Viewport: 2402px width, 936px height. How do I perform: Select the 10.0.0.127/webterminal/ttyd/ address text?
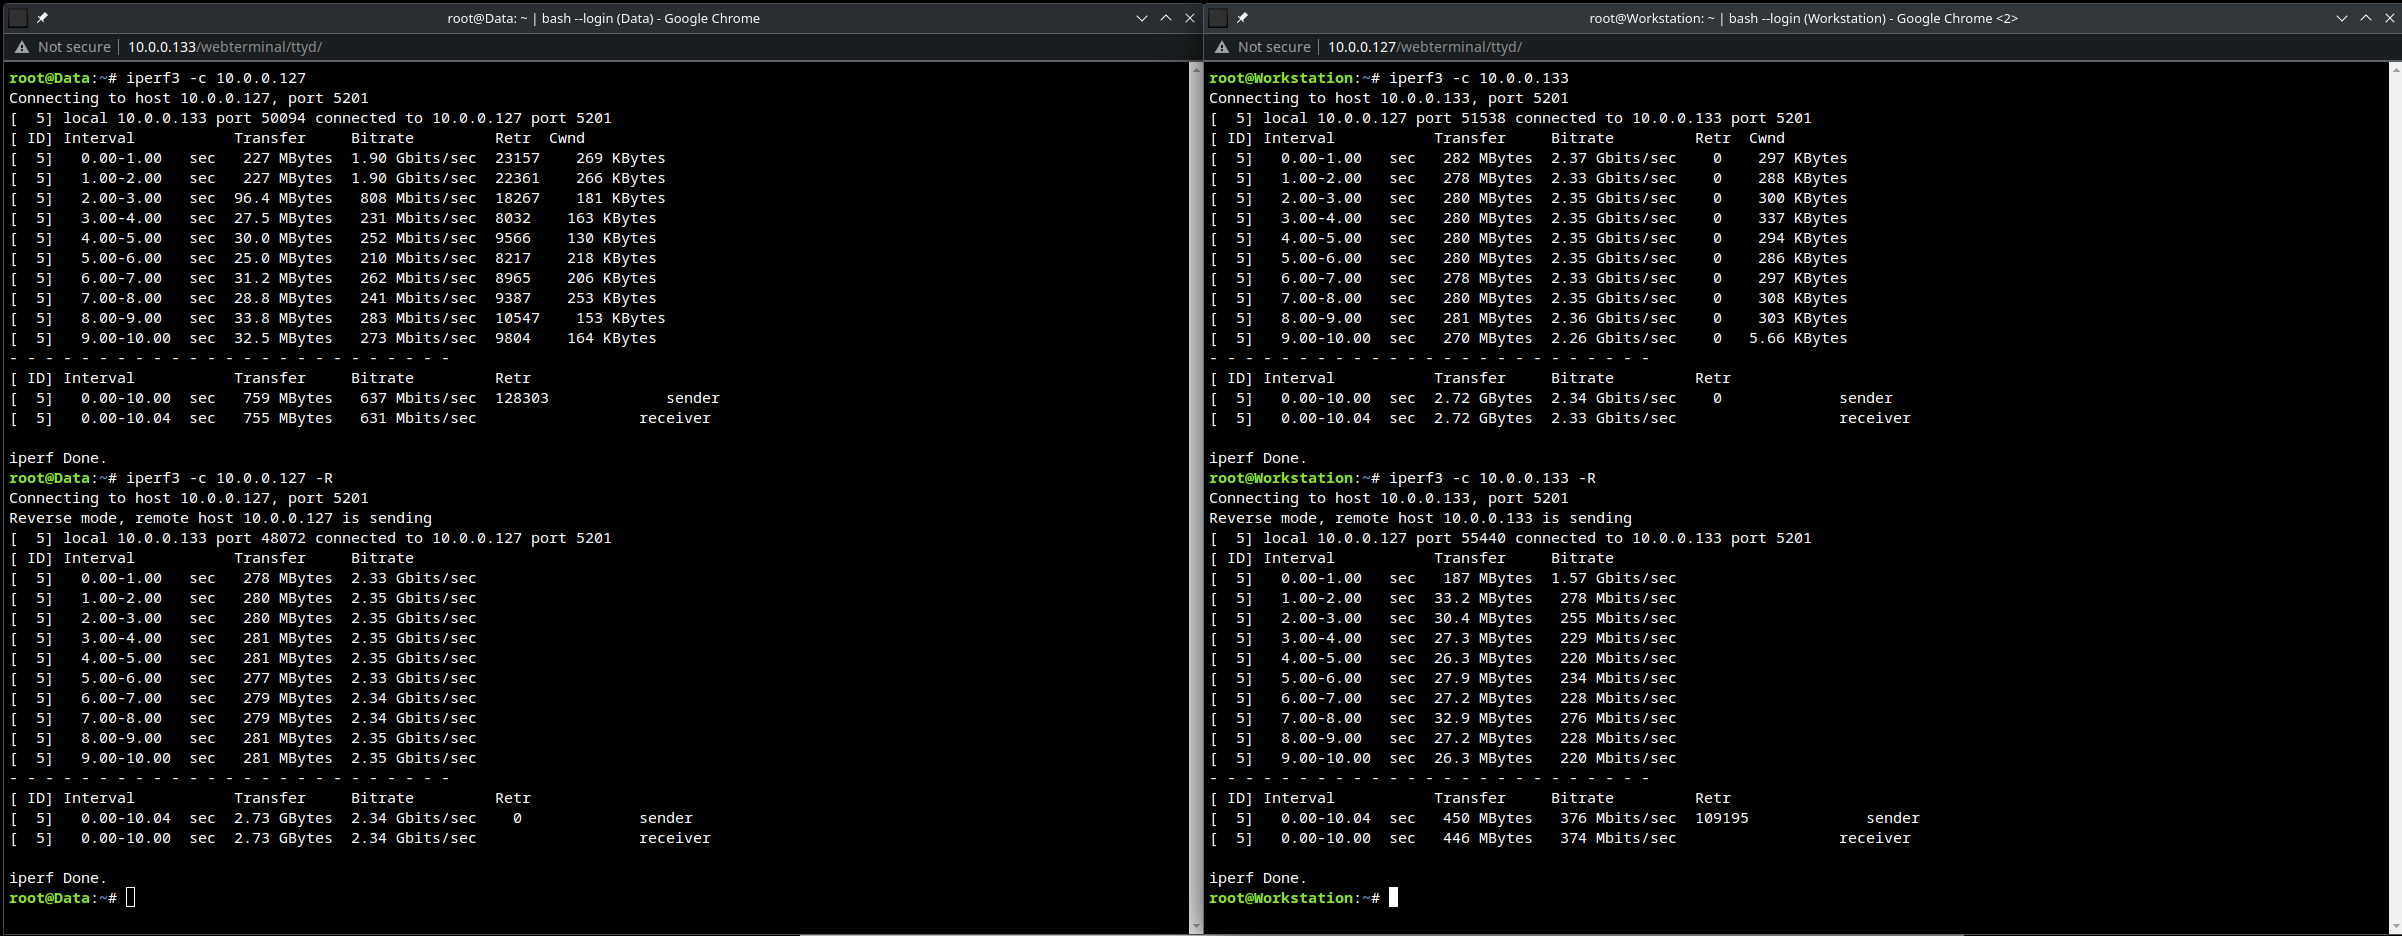[x=1424, y=47]
